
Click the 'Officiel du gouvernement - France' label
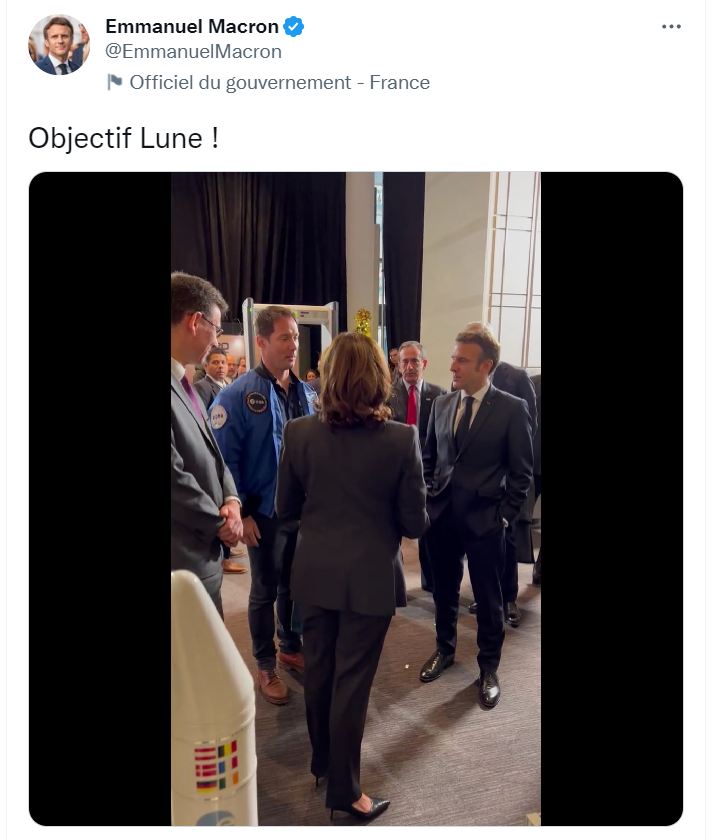tap(280, 82)
